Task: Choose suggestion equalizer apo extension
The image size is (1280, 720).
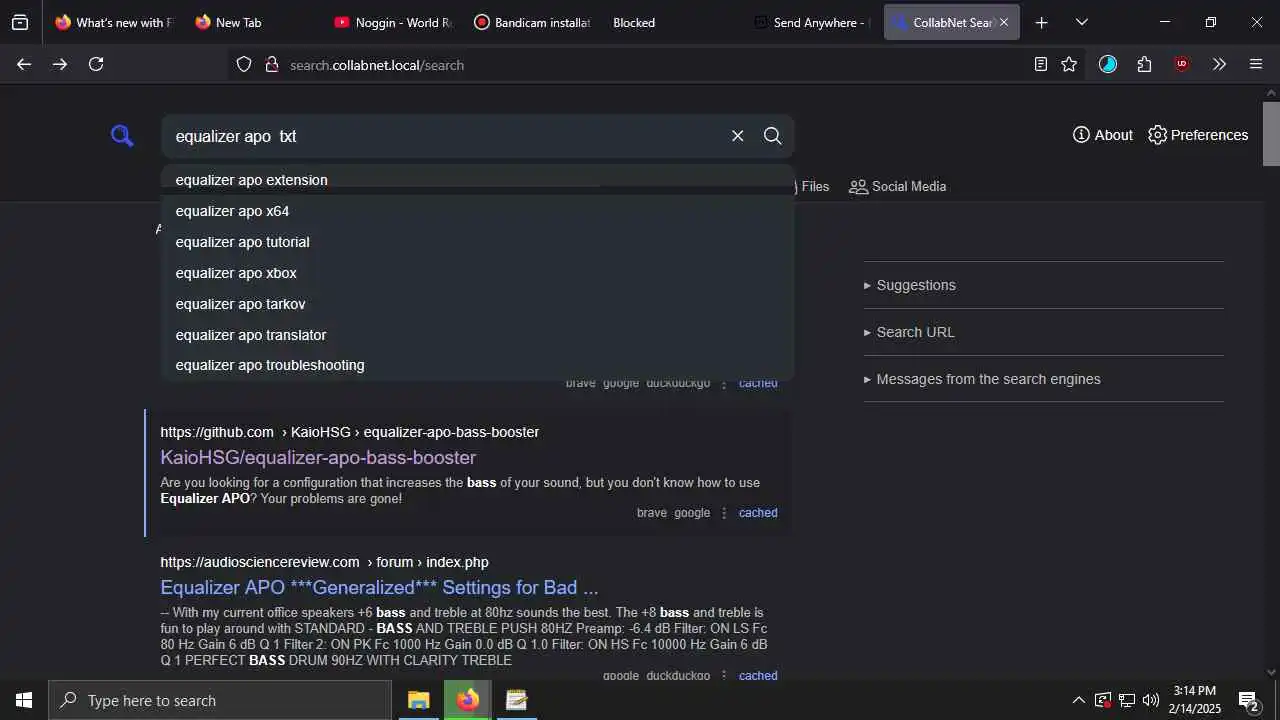Action: pos(478,180)
